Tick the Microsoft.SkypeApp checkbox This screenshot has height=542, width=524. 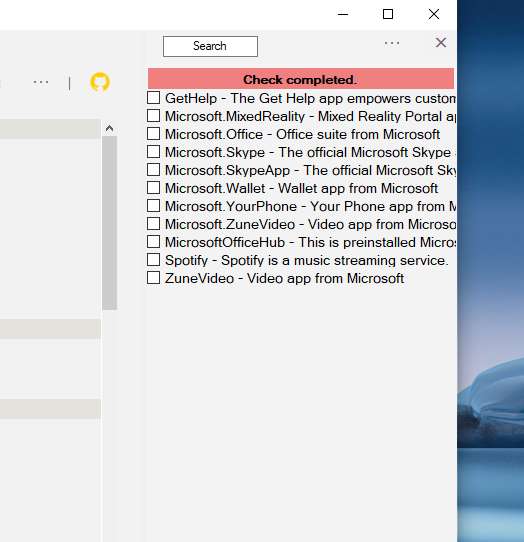(x=153, y=170)
